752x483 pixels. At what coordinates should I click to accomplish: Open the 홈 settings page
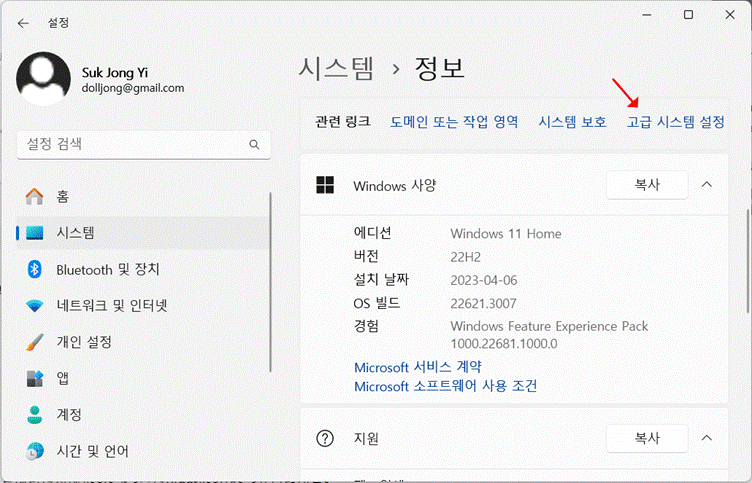coord(143,197)
